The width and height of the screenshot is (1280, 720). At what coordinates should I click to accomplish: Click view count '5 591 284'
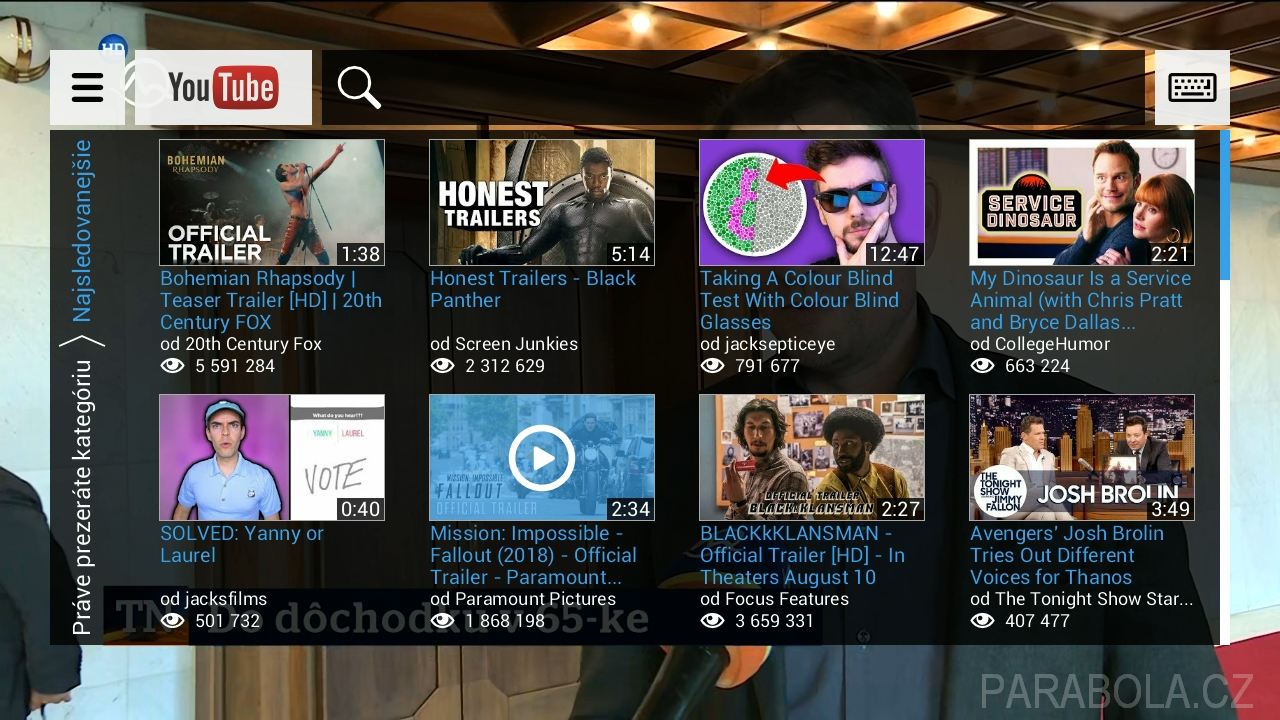(235, 366)
